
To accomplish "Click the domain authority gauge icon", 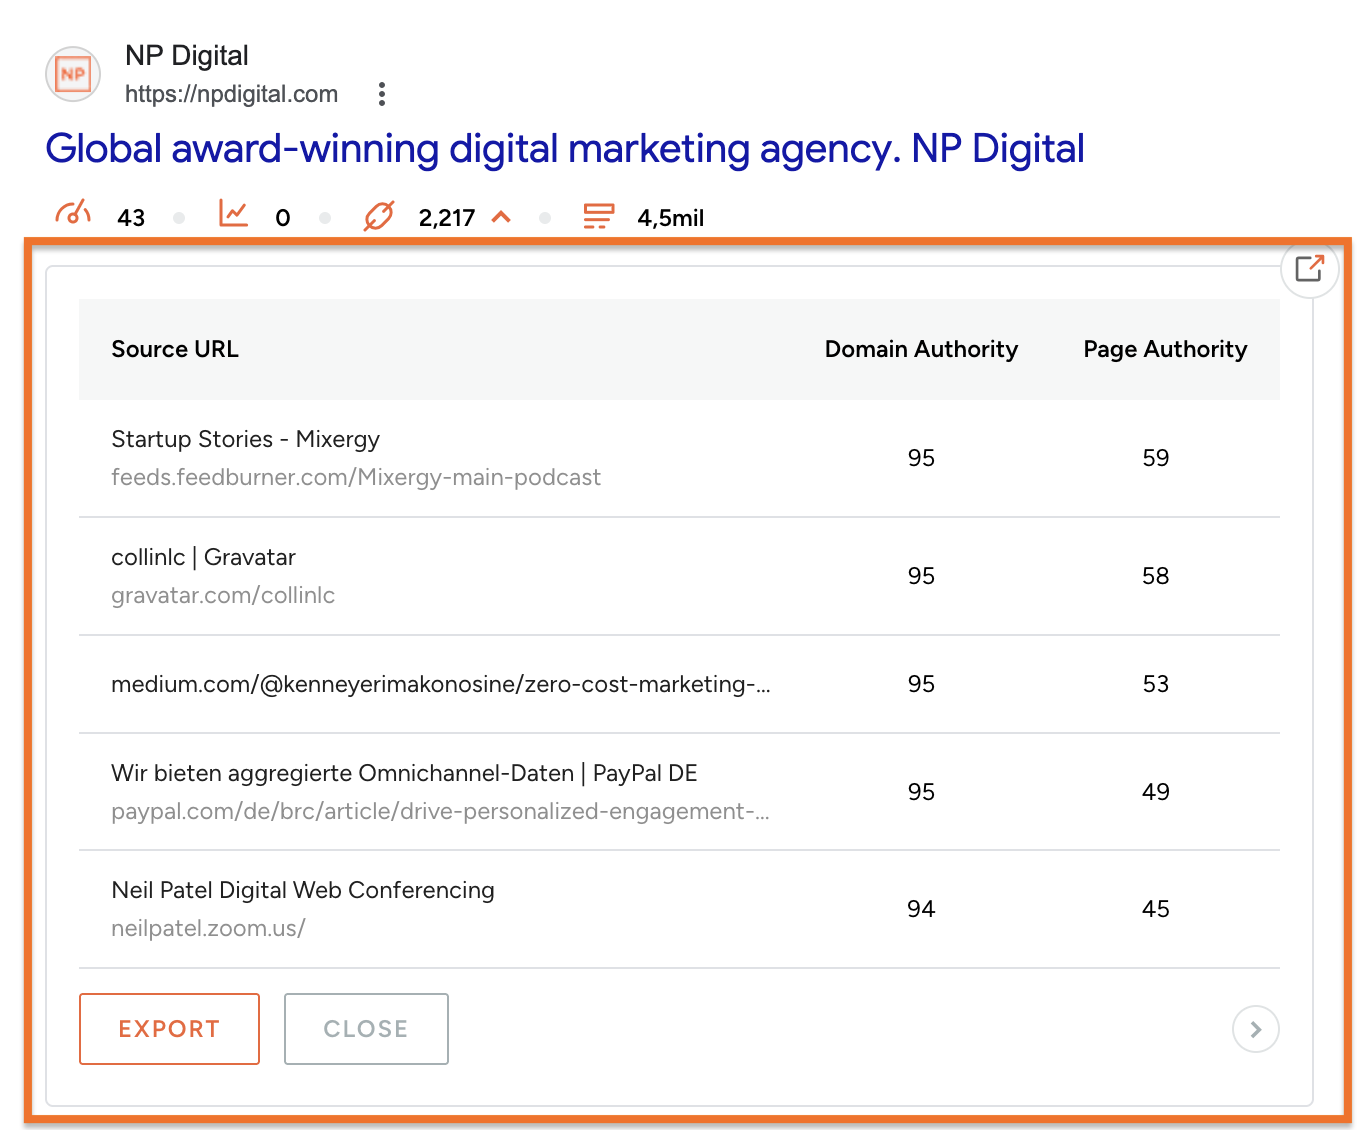I will pyautogui.click(x=73, y=214).
